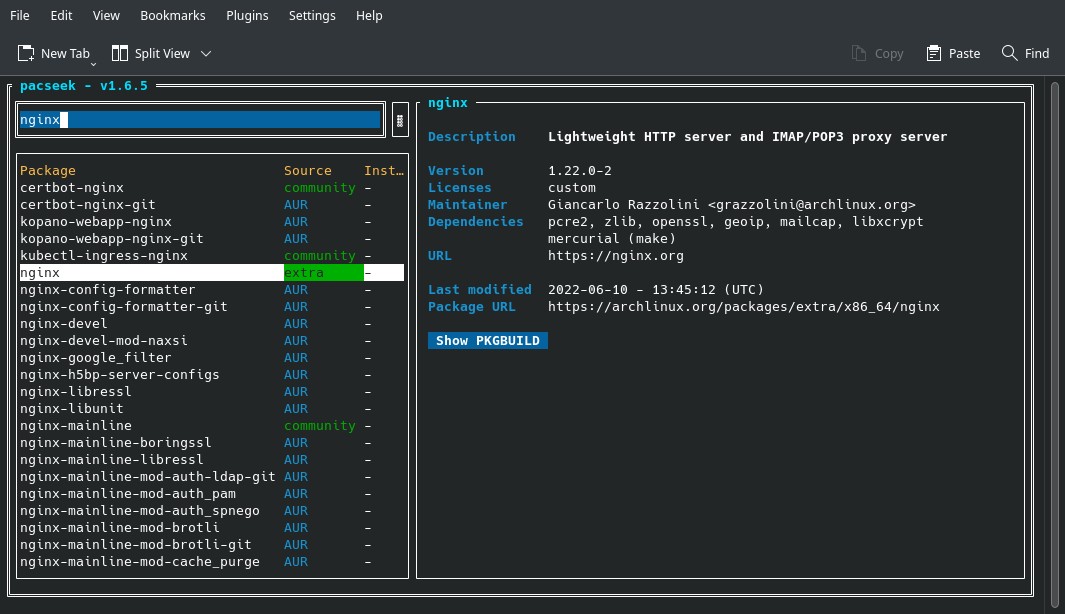Click the nginx search input field
Image resolution: width=1065 pixels, height=614 pixels.
click(x=200, y=120)
